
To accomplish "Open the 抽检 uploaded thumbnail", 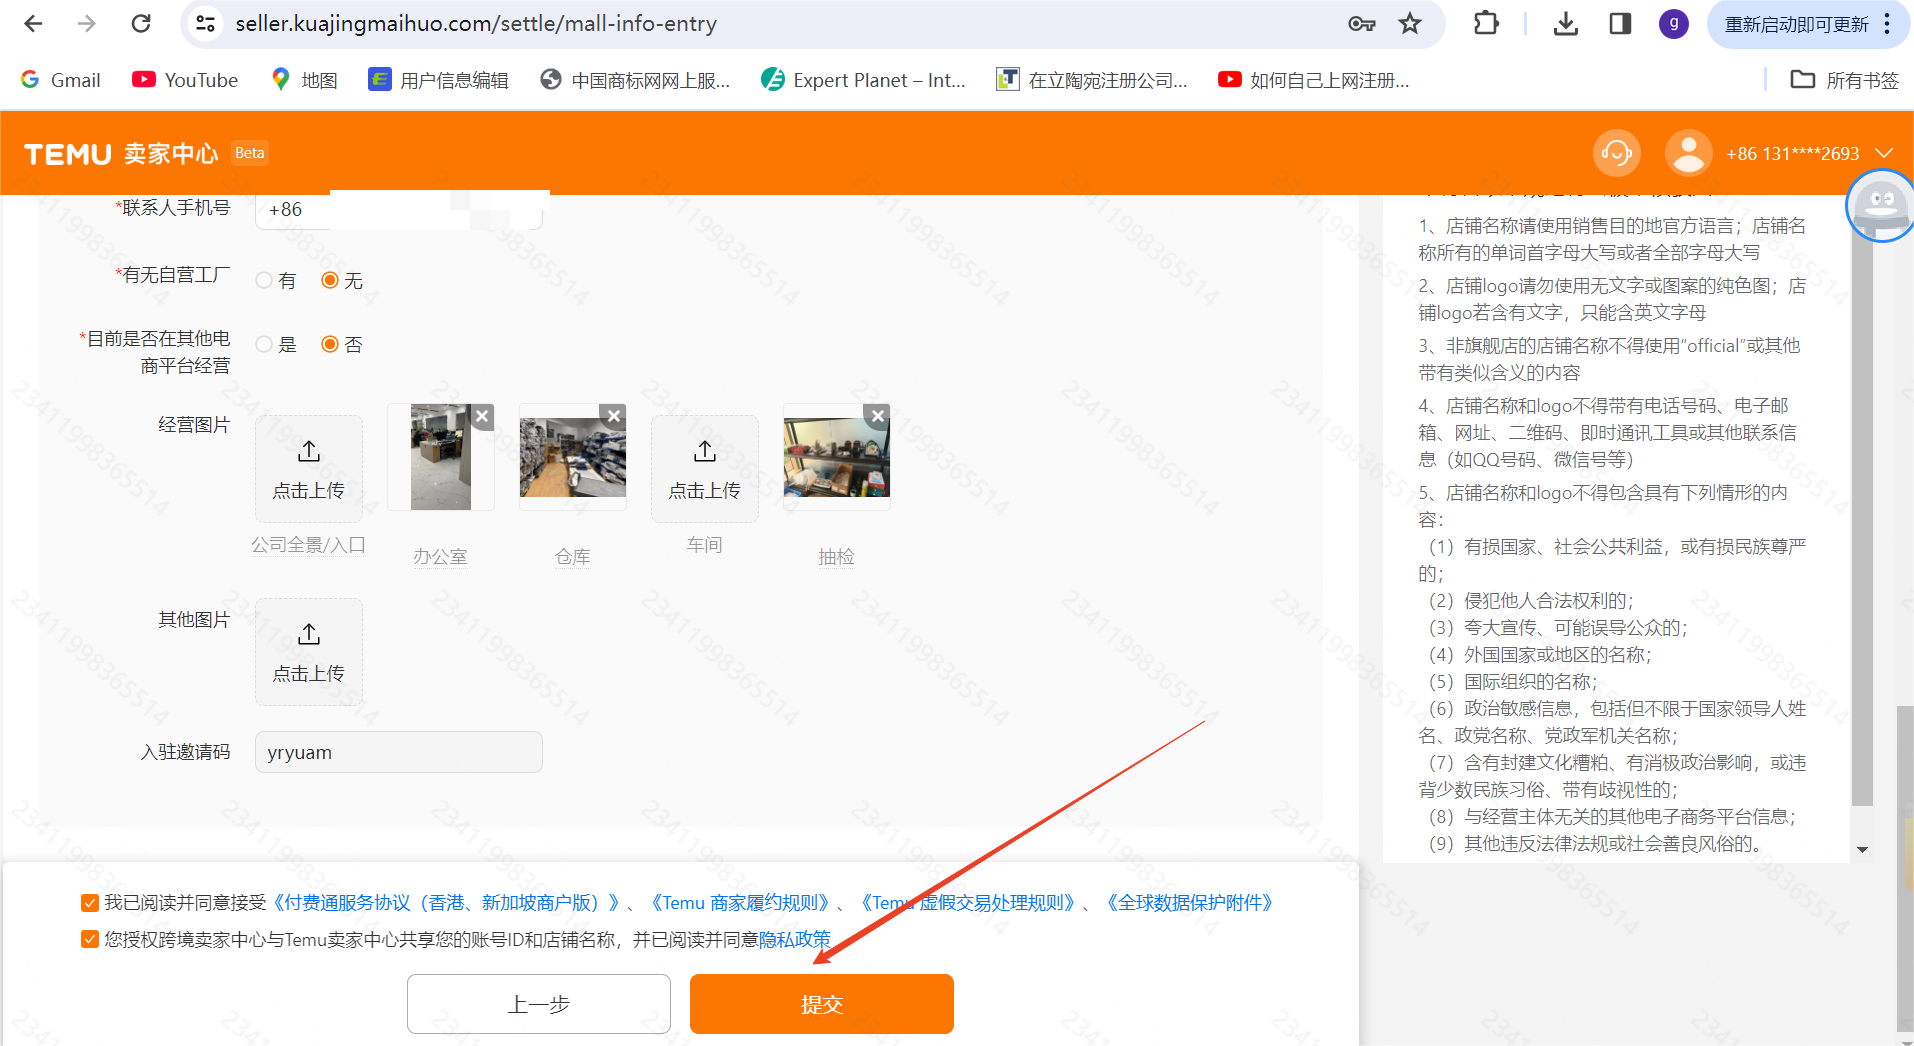I will [x=837, y=457].
